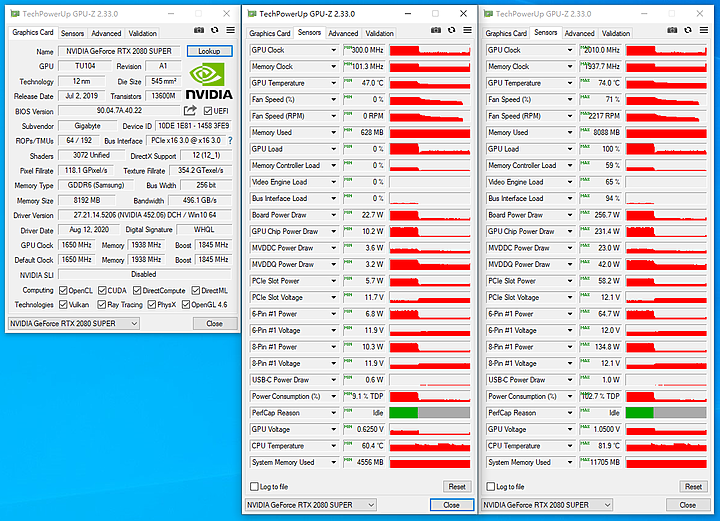720x521 pixels.
Task: Click the NVIDIA logo in Graphics Card tab
Action: tap(209, 81)
